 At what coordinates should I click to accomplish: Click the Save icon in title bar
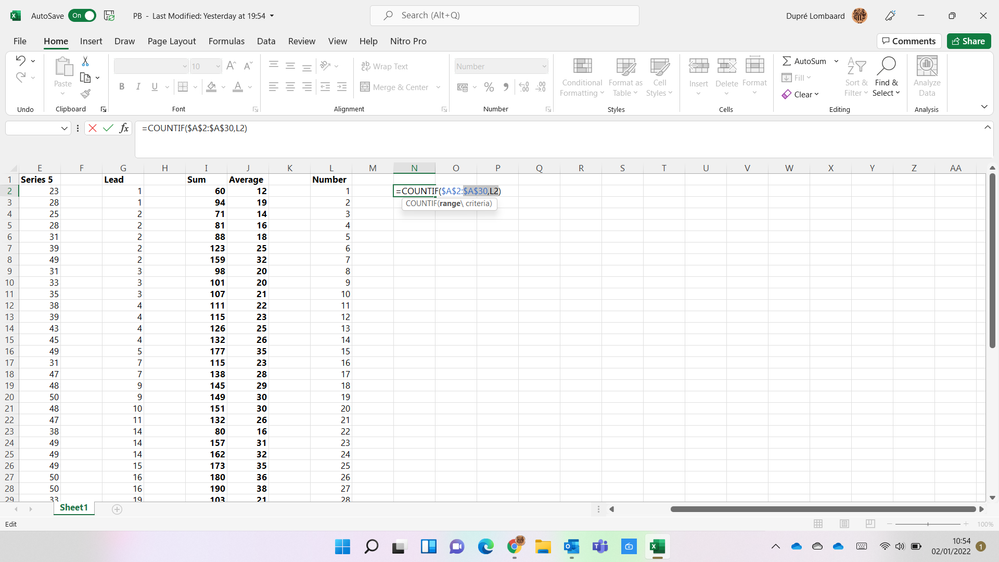tap(109, 15)
